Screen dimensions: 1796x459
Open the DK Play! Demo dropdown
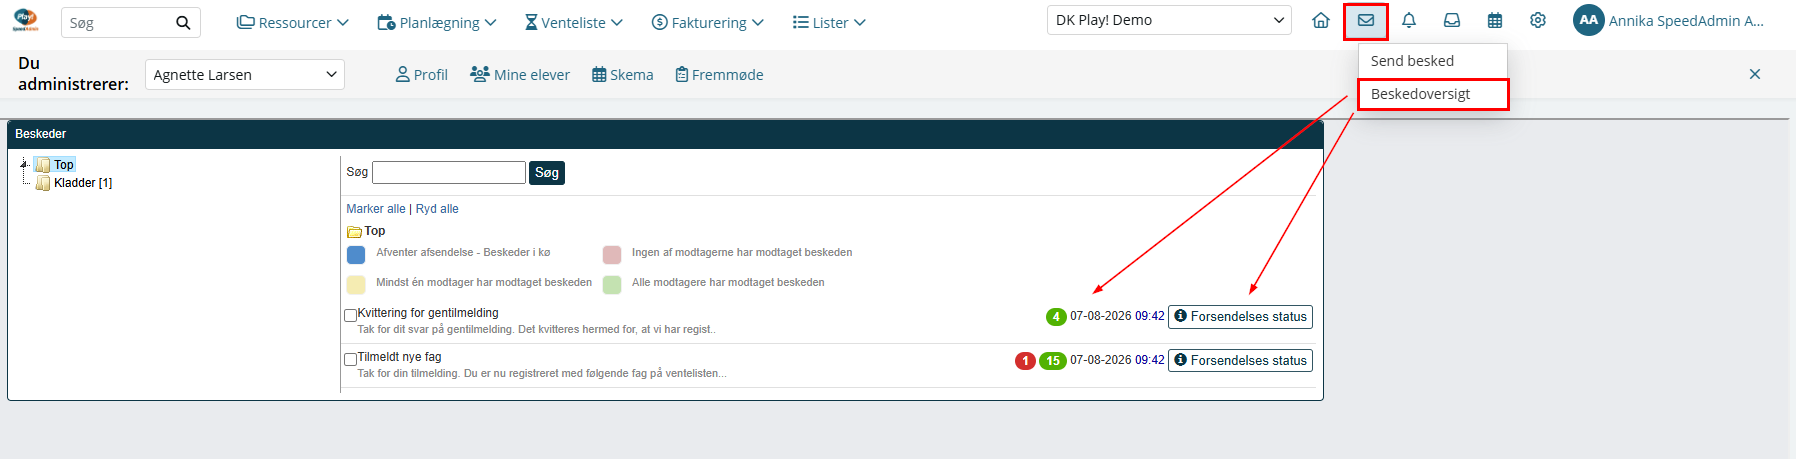[1169, 20]
